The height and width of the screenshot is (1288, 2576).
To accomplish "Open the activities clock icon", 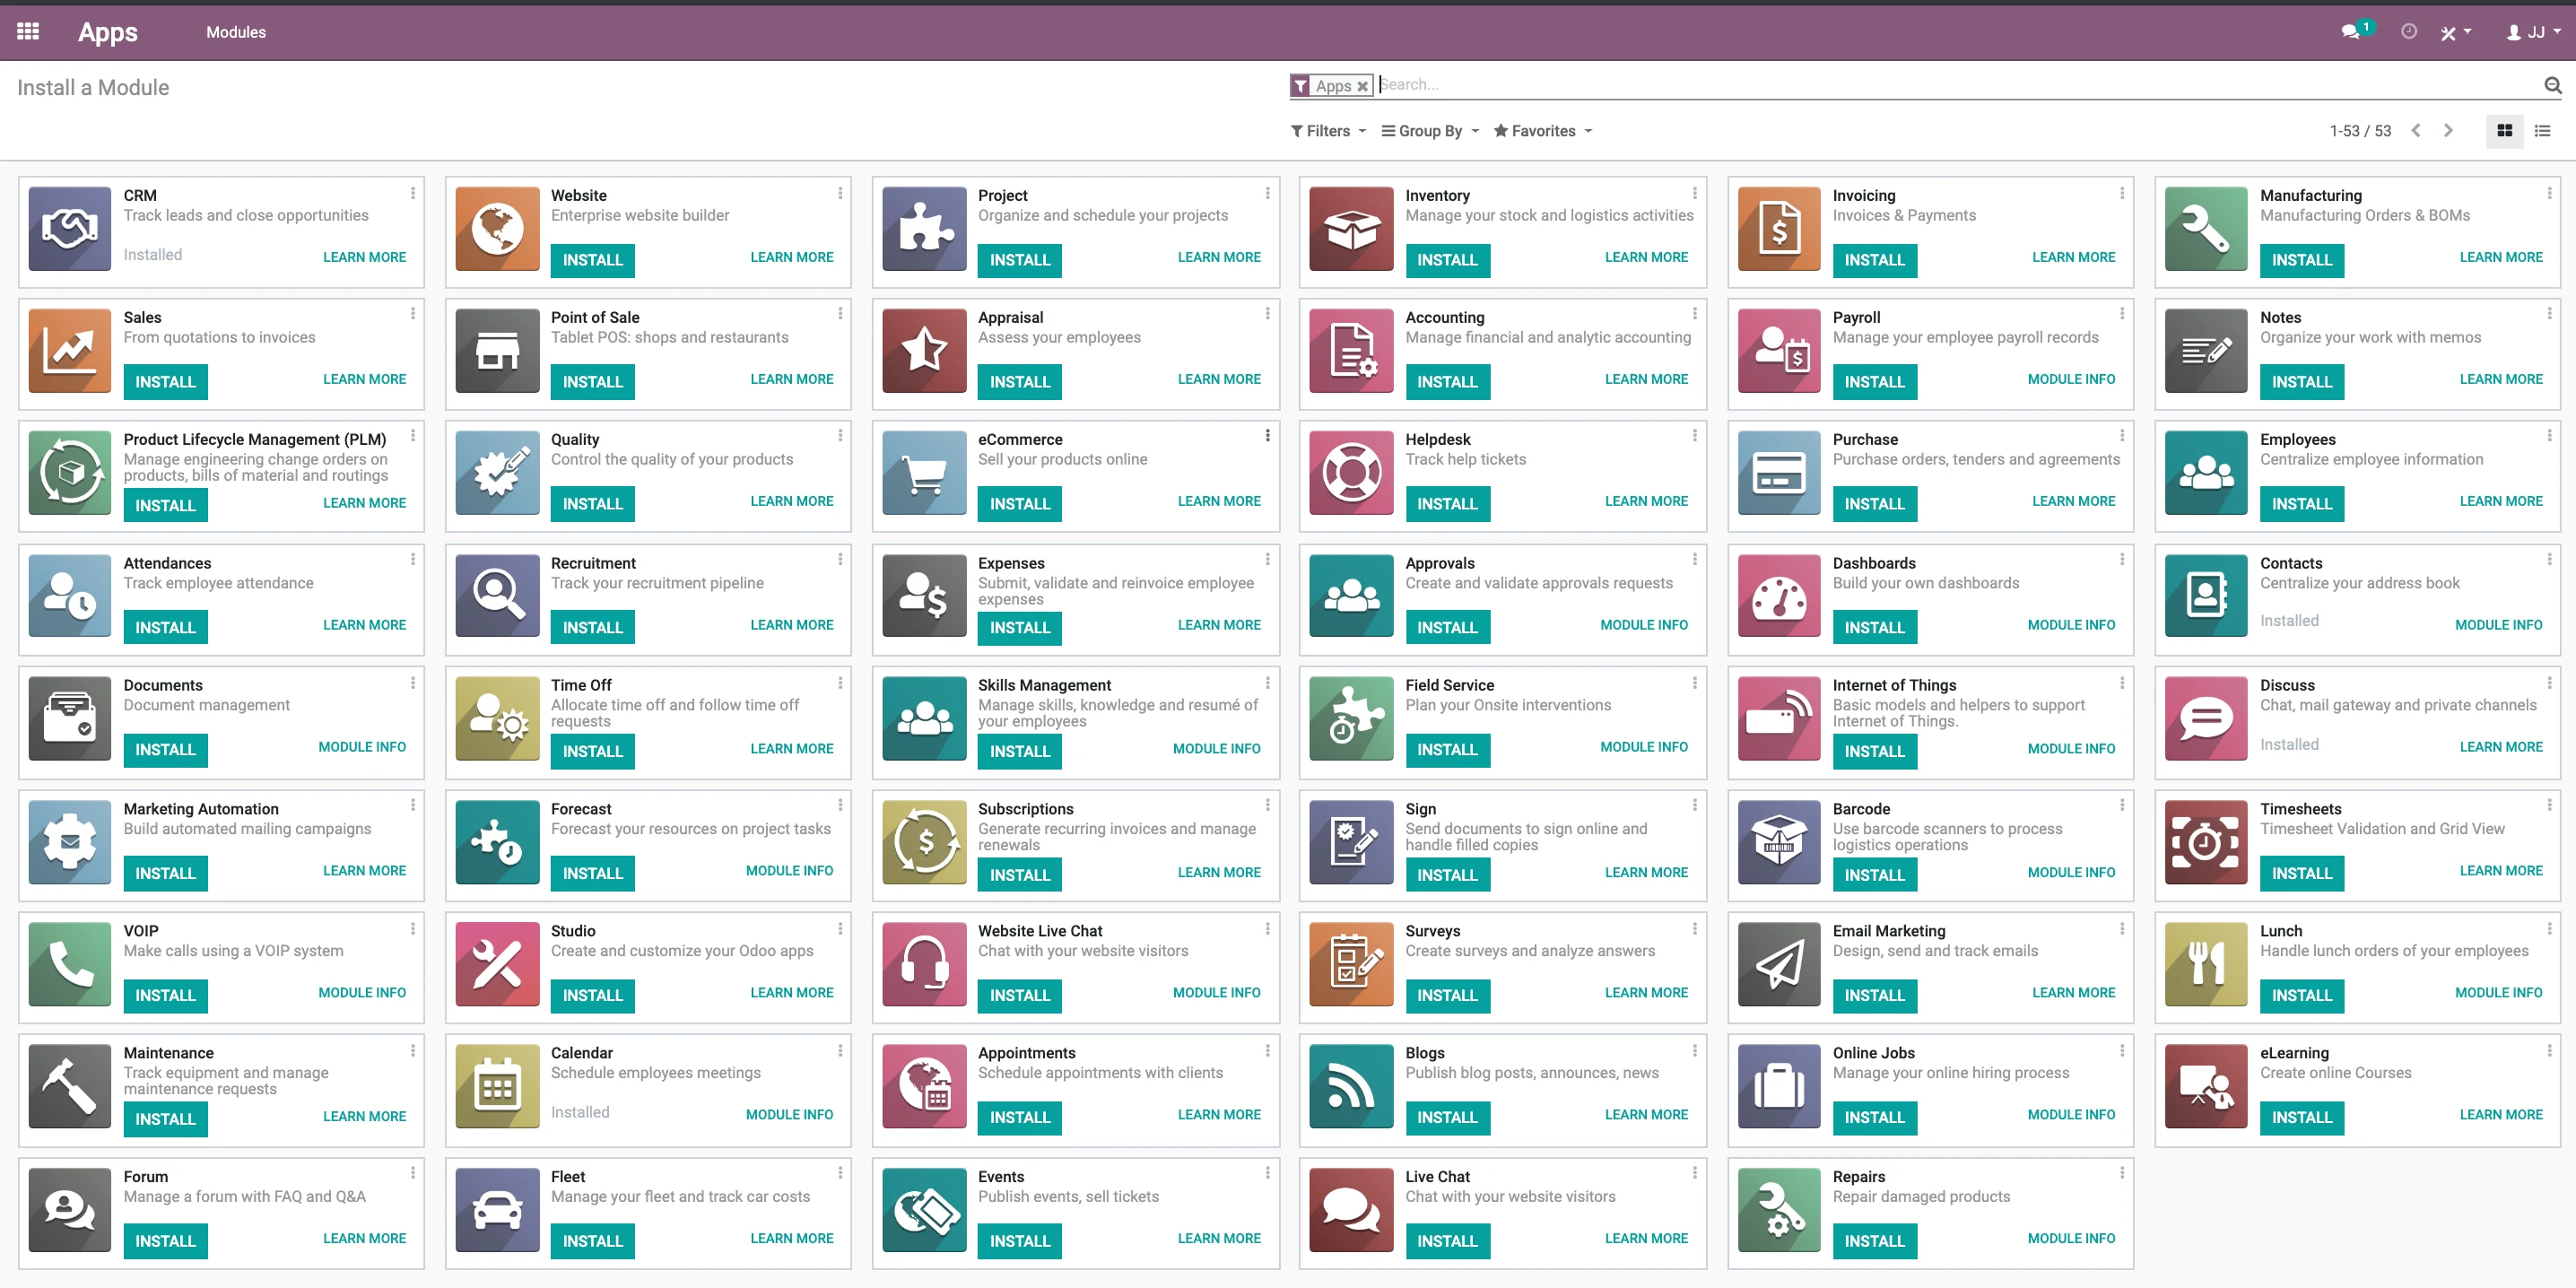I will tap(2409, 32).
